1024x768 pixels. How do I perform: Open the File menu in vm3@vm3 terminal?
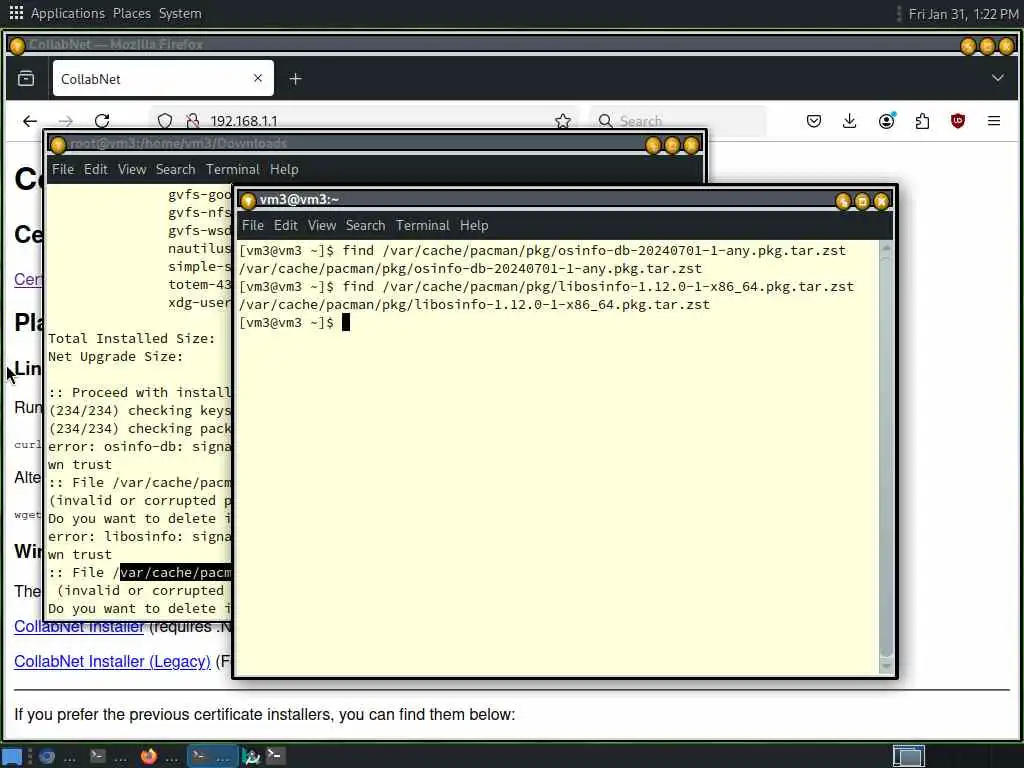click(253, 225)
